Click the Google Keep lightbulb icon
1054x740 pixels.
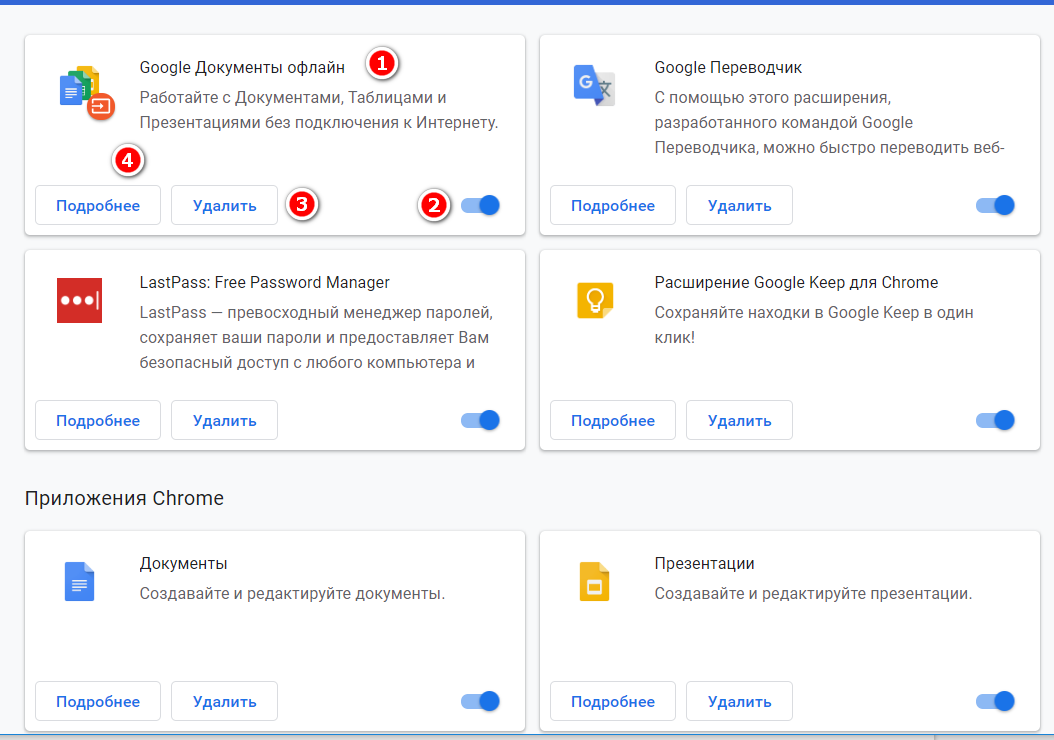pyautogui.click(x=595, y=300)
